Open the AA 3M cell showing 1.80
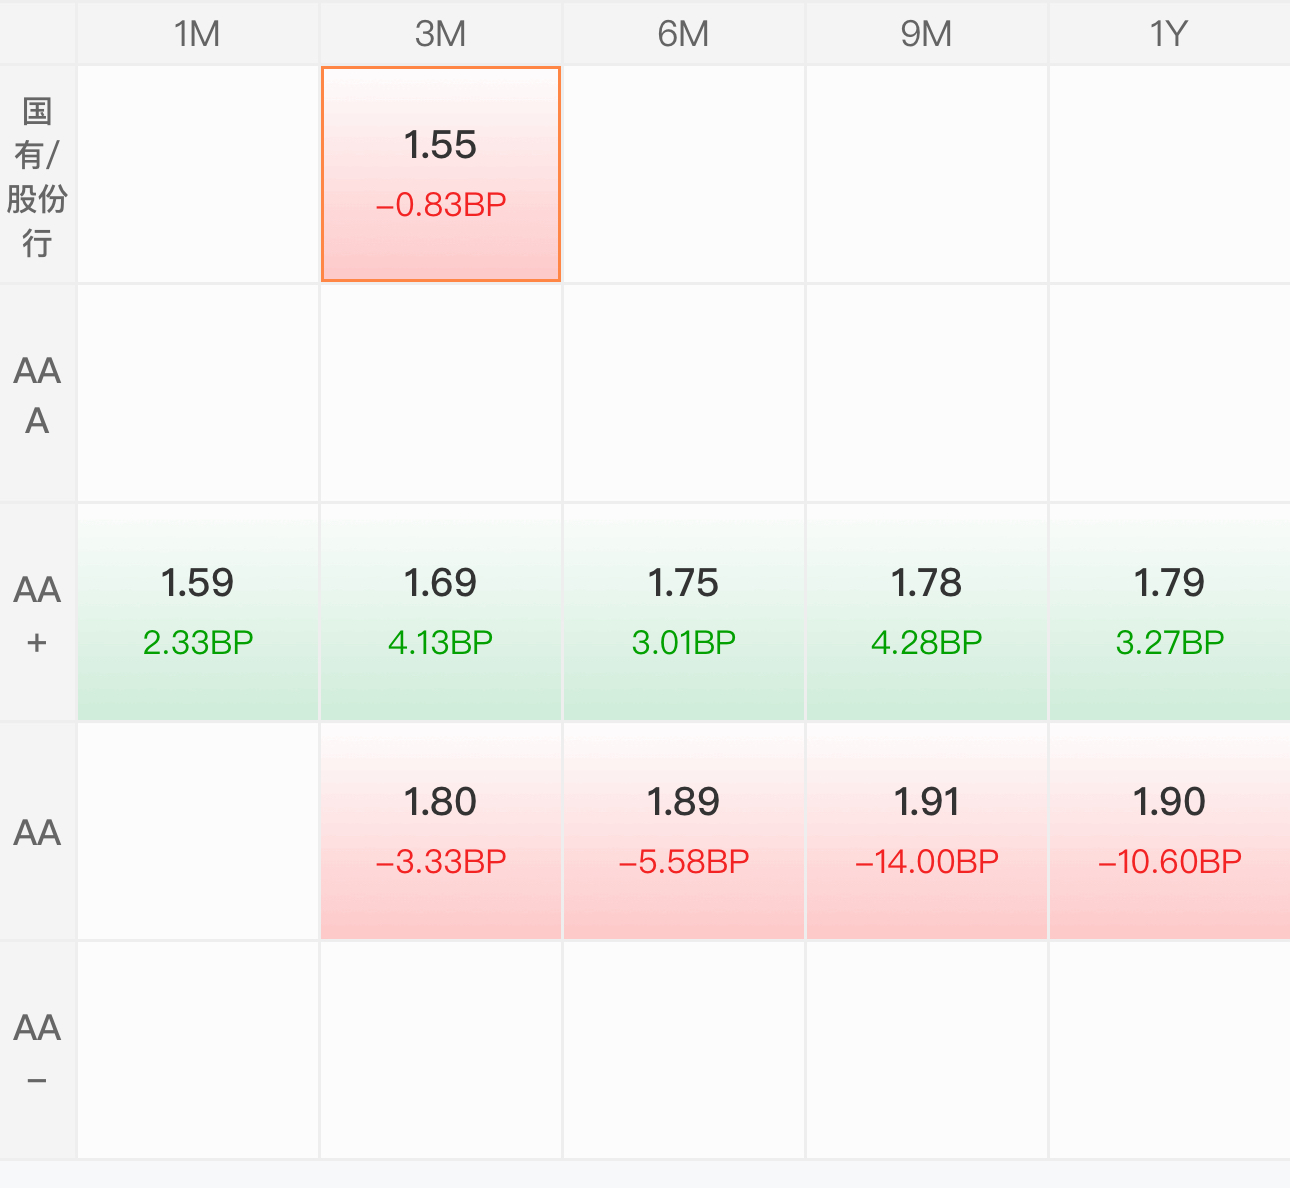This screenshot has height=1188, width=1290. pos(441,832)
